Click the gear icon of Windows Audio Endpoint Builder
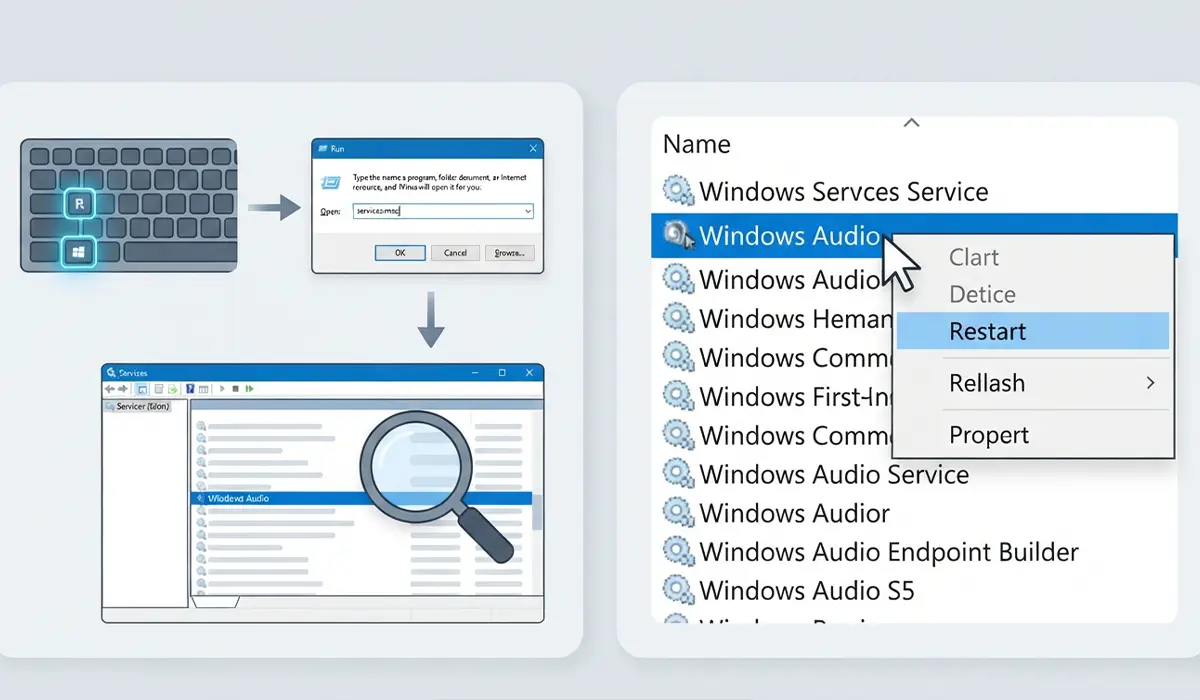The image size is (1200, 700). [x=679, y=551]
